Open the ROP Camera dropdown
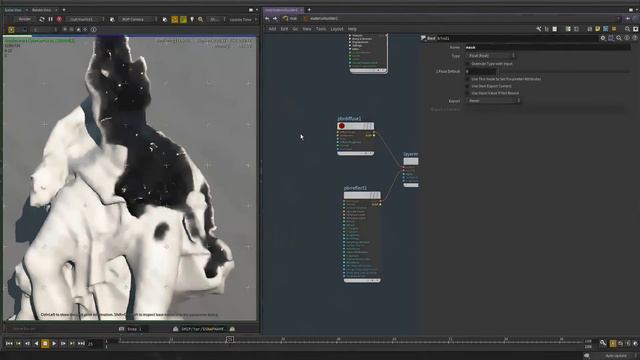 tap(137, 19)
